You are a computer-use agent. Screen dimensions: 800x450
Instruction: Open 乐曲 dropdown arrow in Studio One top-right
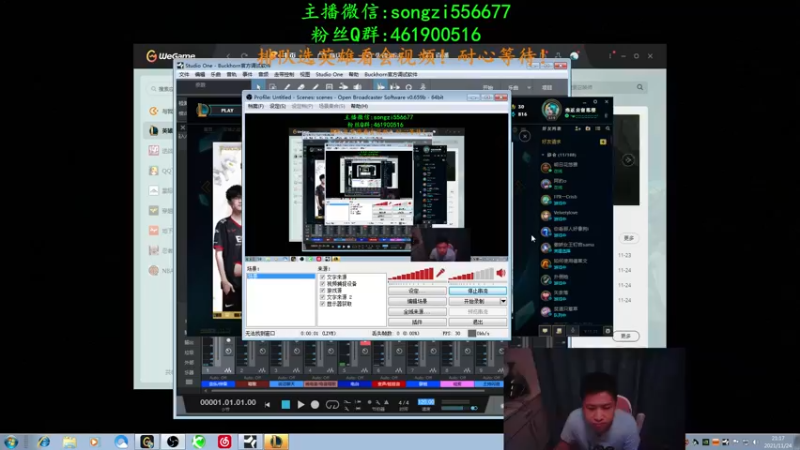[529, 88]
